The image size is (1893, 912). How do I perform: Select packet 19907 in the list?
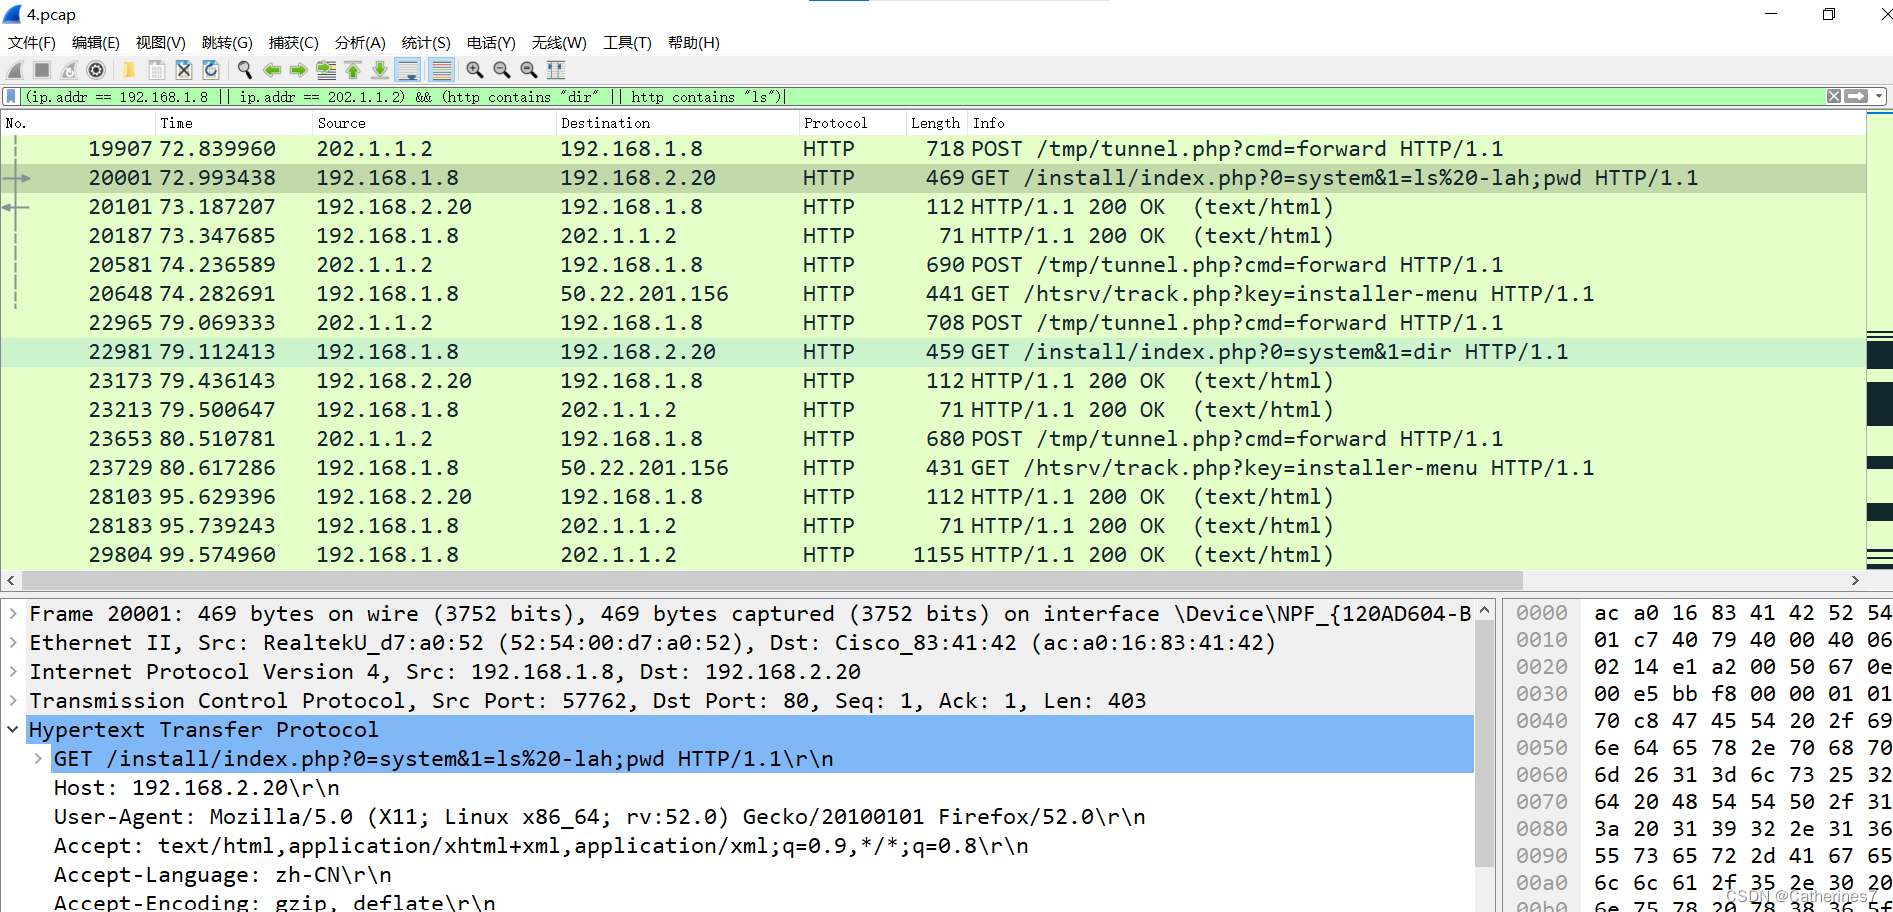tap(933, 149)
